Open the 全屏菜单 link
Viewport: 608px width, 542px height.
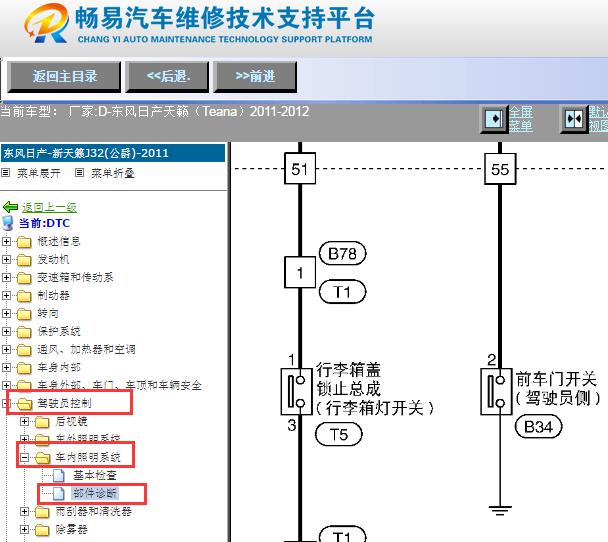(521, 119)
